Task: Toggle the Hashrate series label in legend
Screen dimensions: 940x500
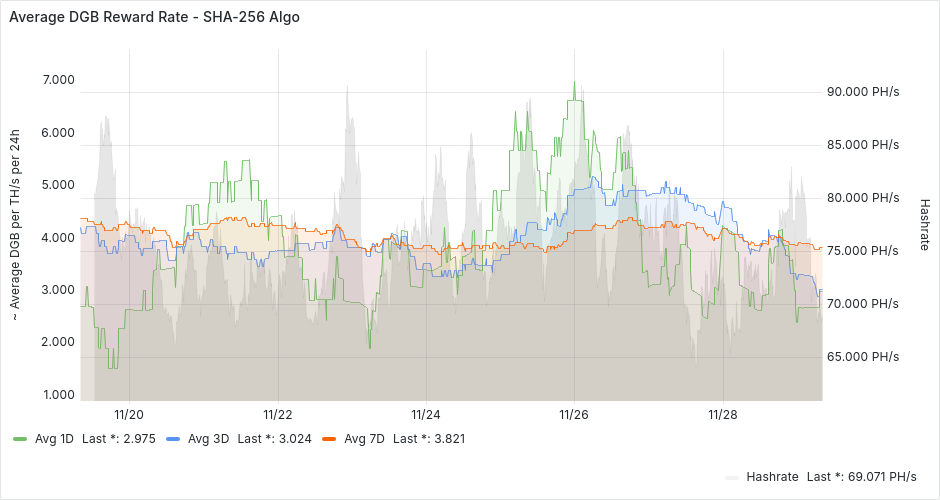Action: tap(772, 477)
